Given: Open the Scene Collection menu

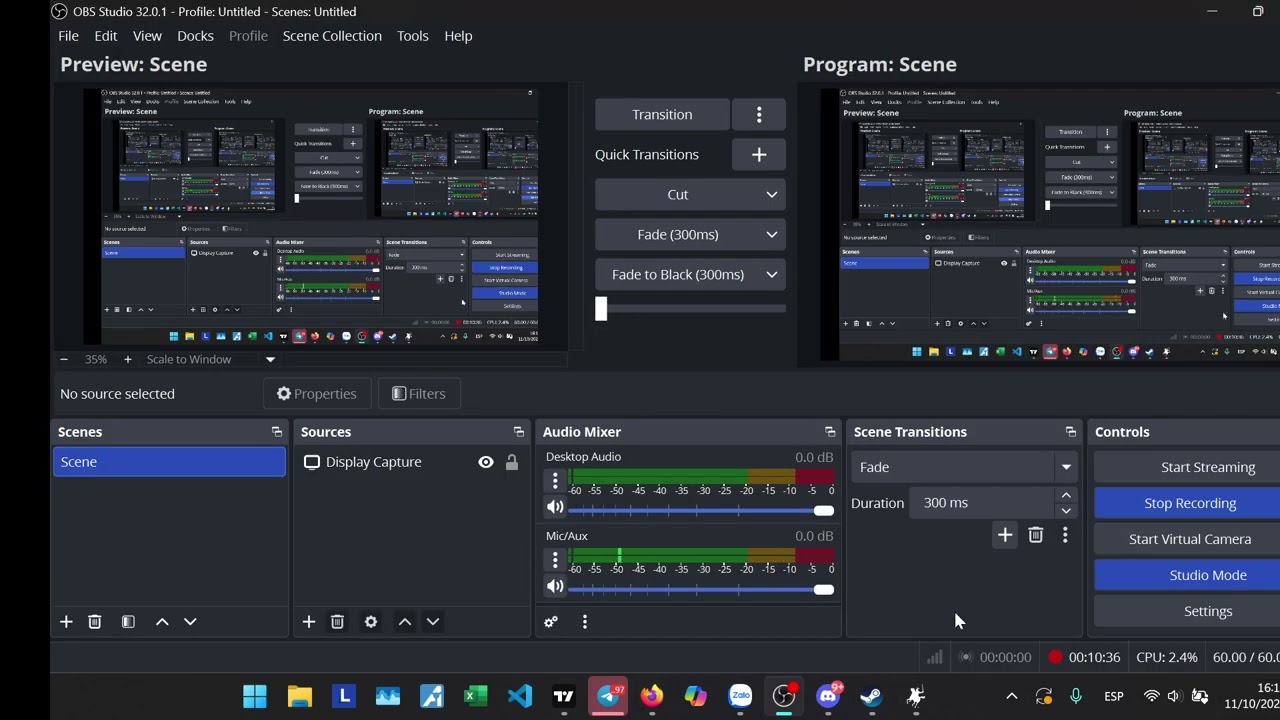Looking at the screenshot, I should click(332, 36).
